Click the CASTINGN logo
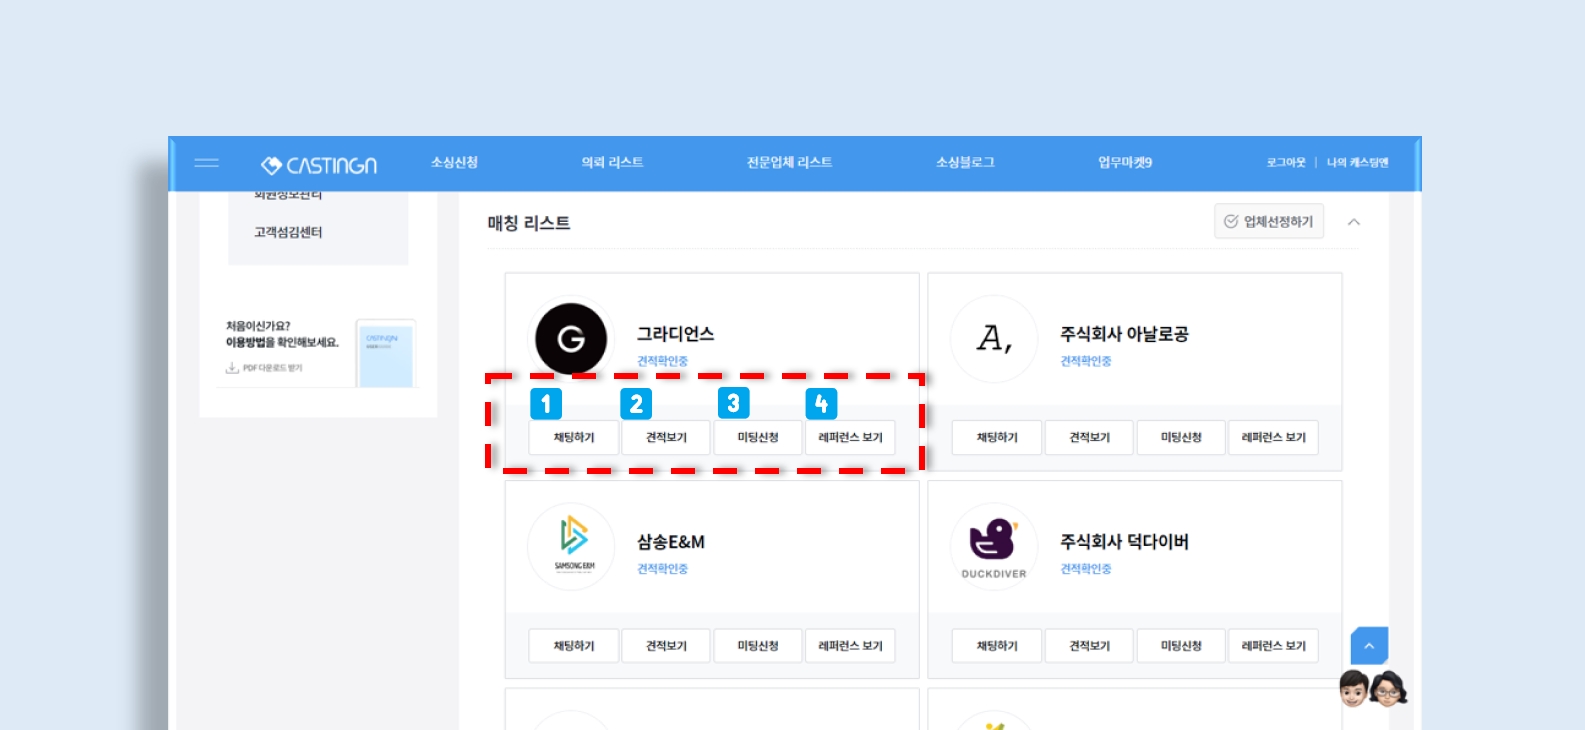 point(319,165)
